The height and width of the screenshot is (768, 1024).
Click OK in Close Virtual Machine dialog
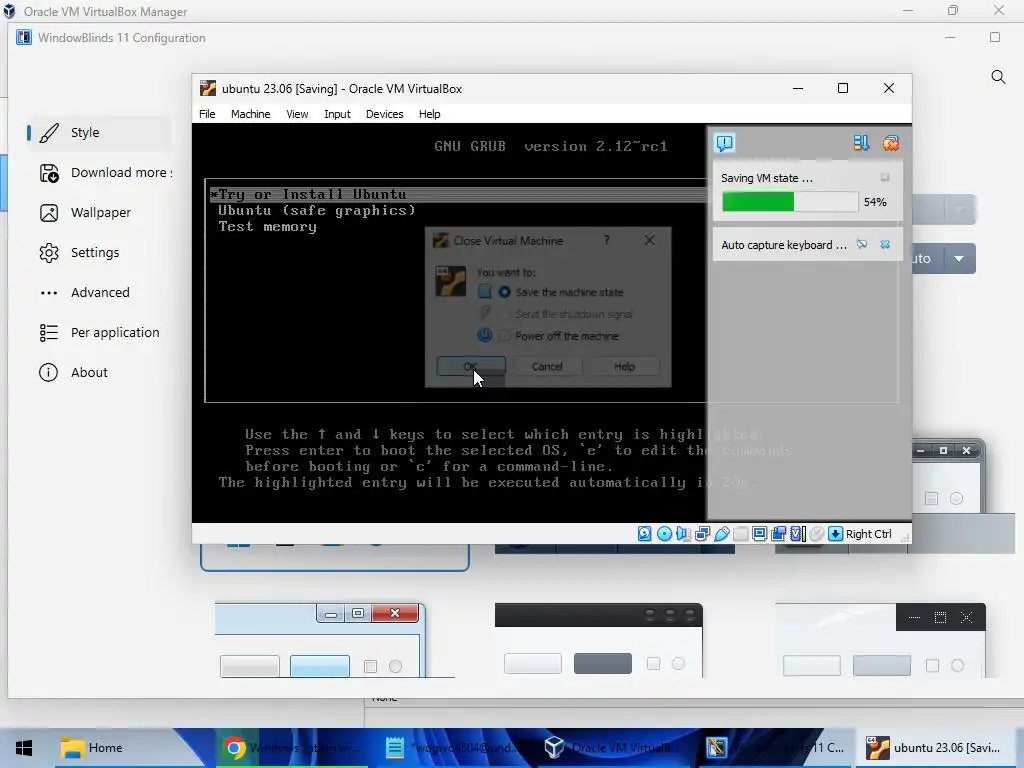(471, 366)
